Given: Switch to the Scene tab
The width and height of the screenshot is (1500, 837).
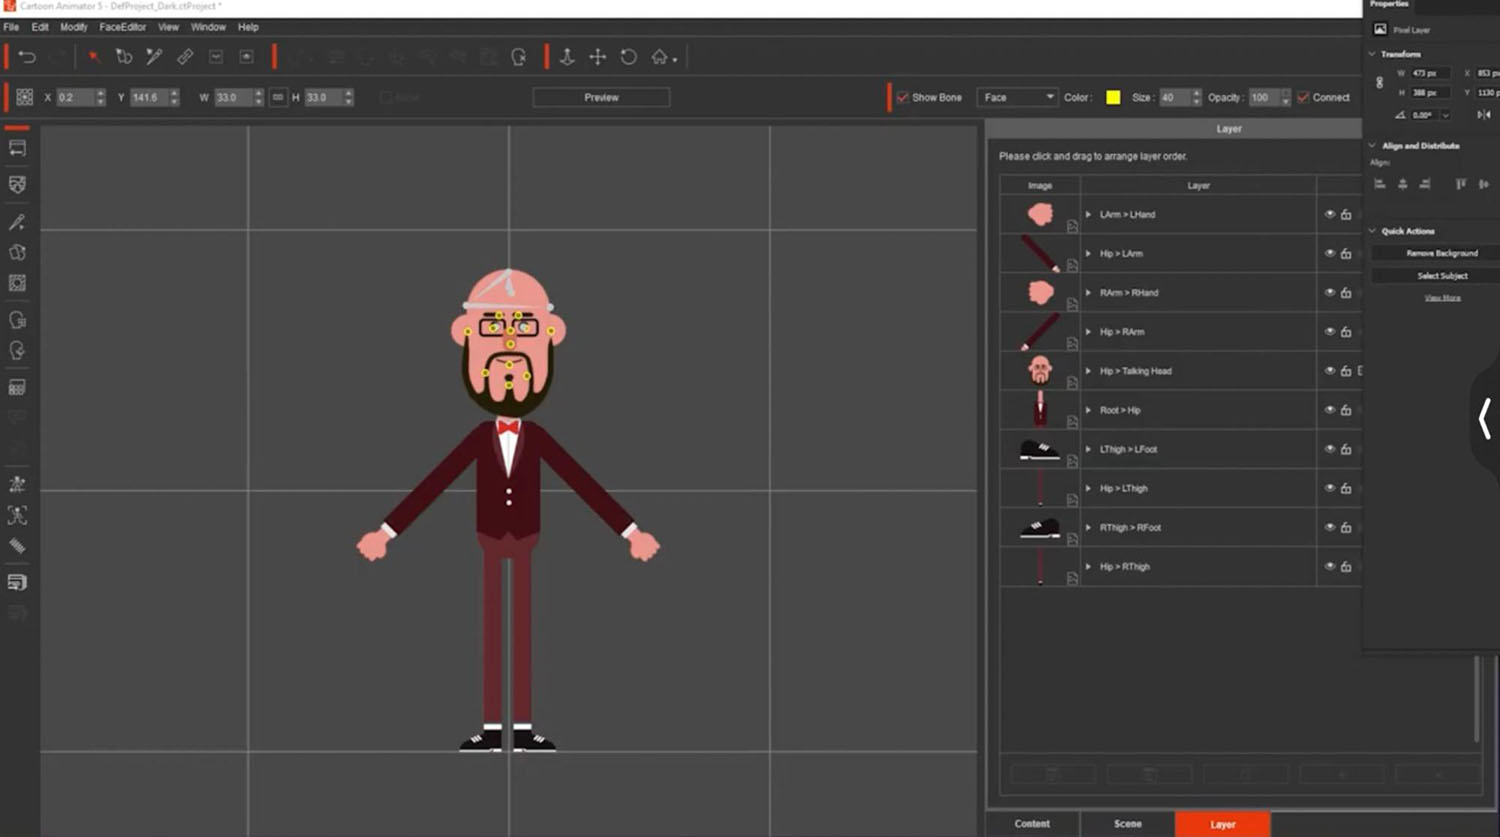Looking at the screenshot, I should click(1127, 824).
